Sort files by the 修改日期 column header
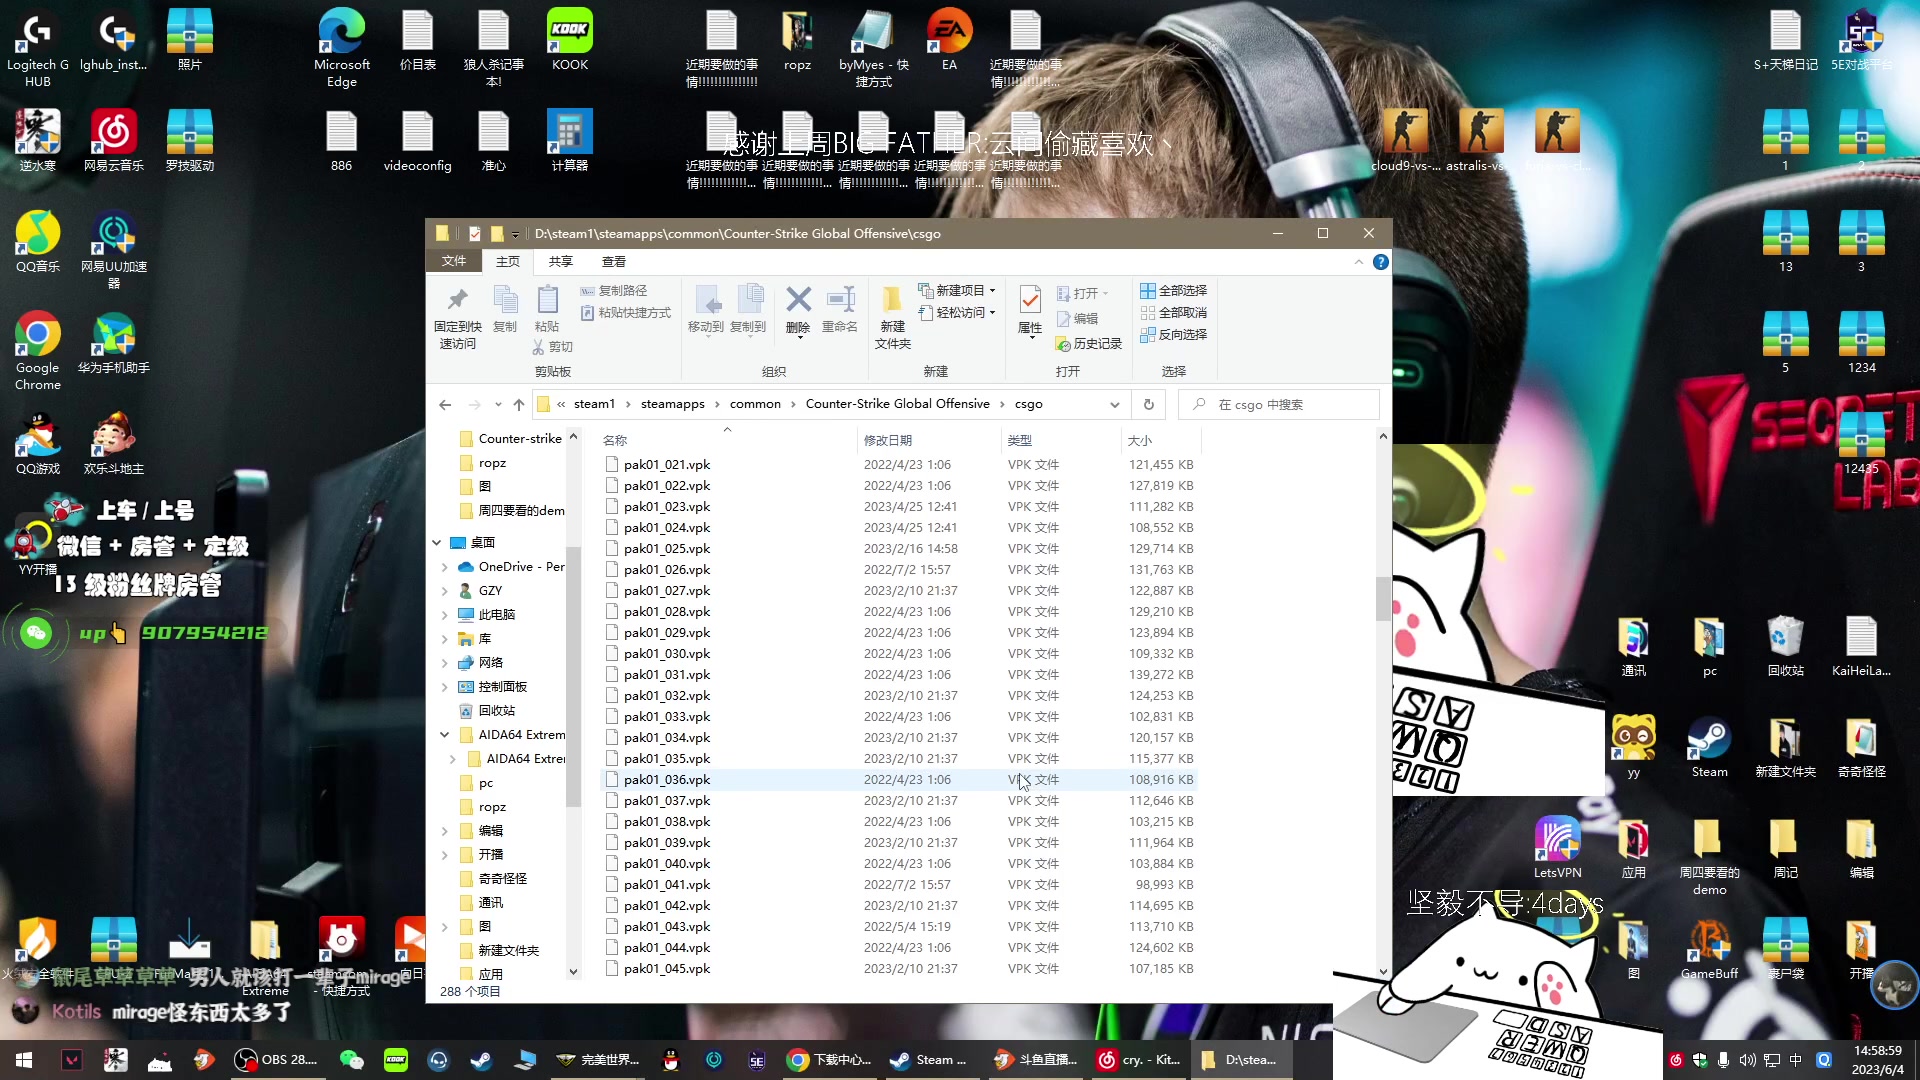Image resolution: width=1920 pixels, height=1080 pixels. pos(928,440)
